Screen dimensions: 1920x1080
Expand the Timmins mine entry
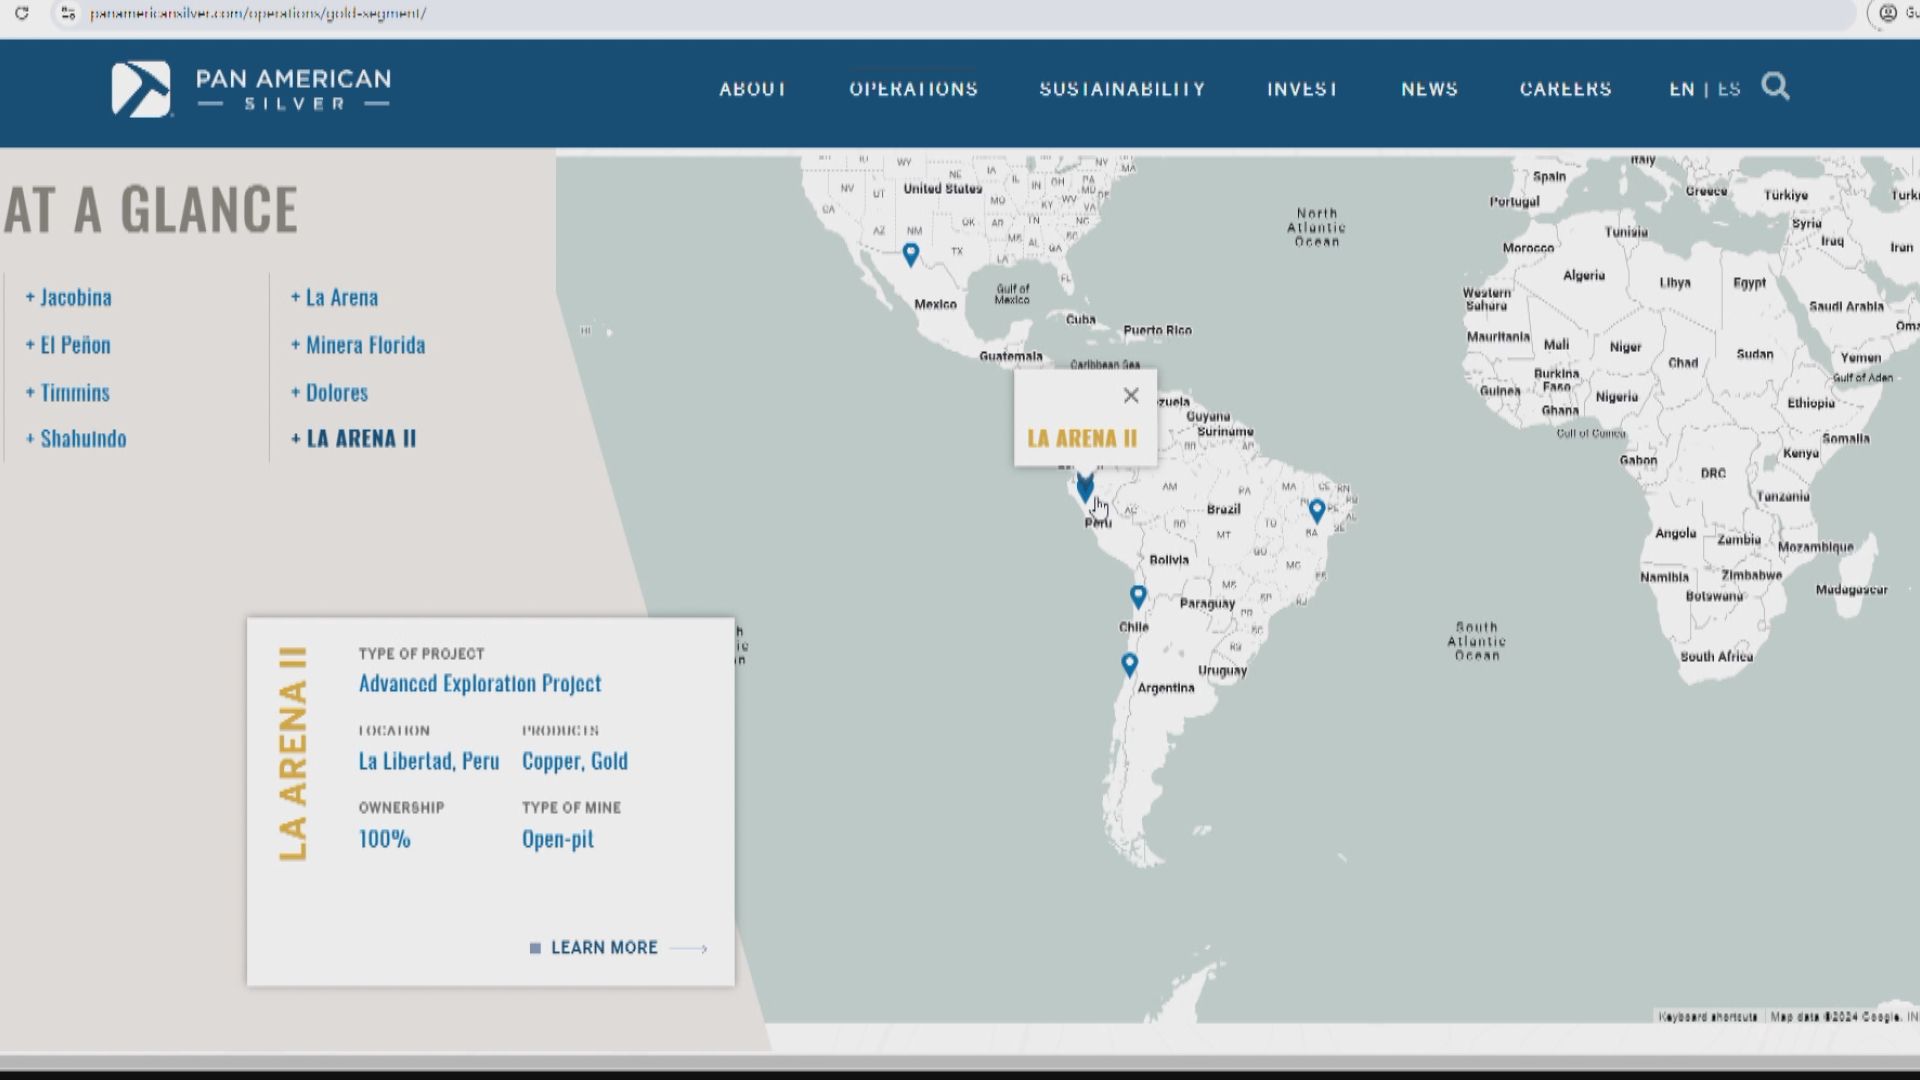coord(67,392)
